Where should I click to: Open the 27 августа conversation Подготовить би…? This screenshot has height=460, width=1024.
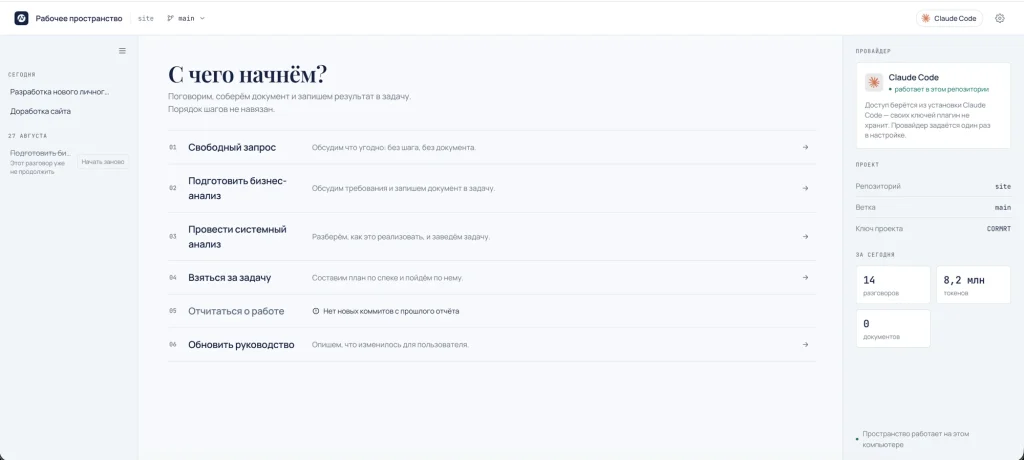point(40,153)
